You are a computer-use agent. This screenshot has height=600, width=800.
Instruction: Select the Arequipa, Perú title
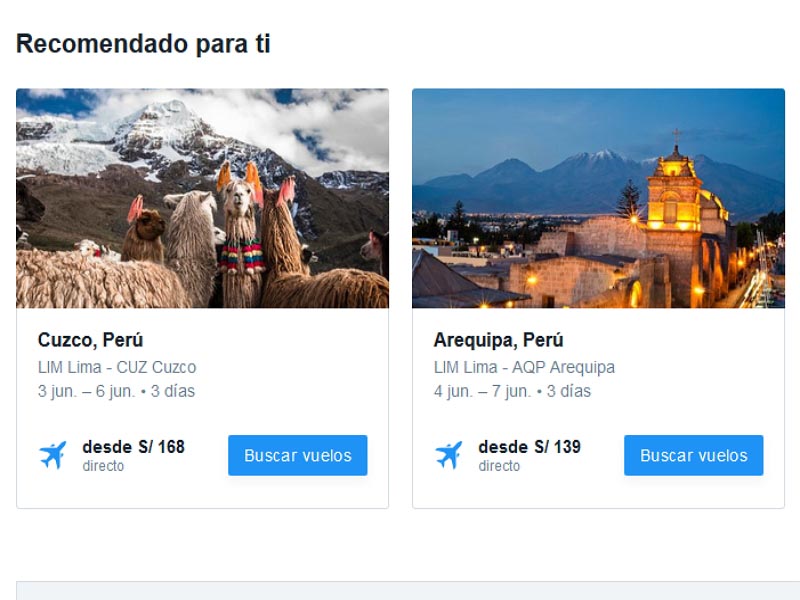point(498,340)
